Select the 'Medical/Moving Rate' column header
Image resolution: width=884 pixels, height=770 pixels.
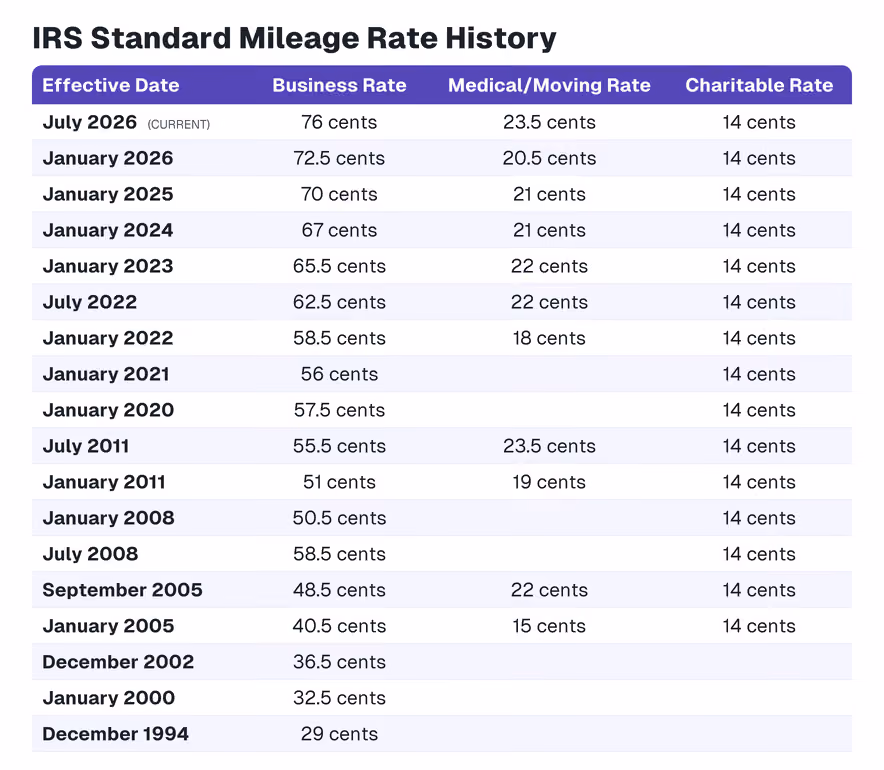549,85
